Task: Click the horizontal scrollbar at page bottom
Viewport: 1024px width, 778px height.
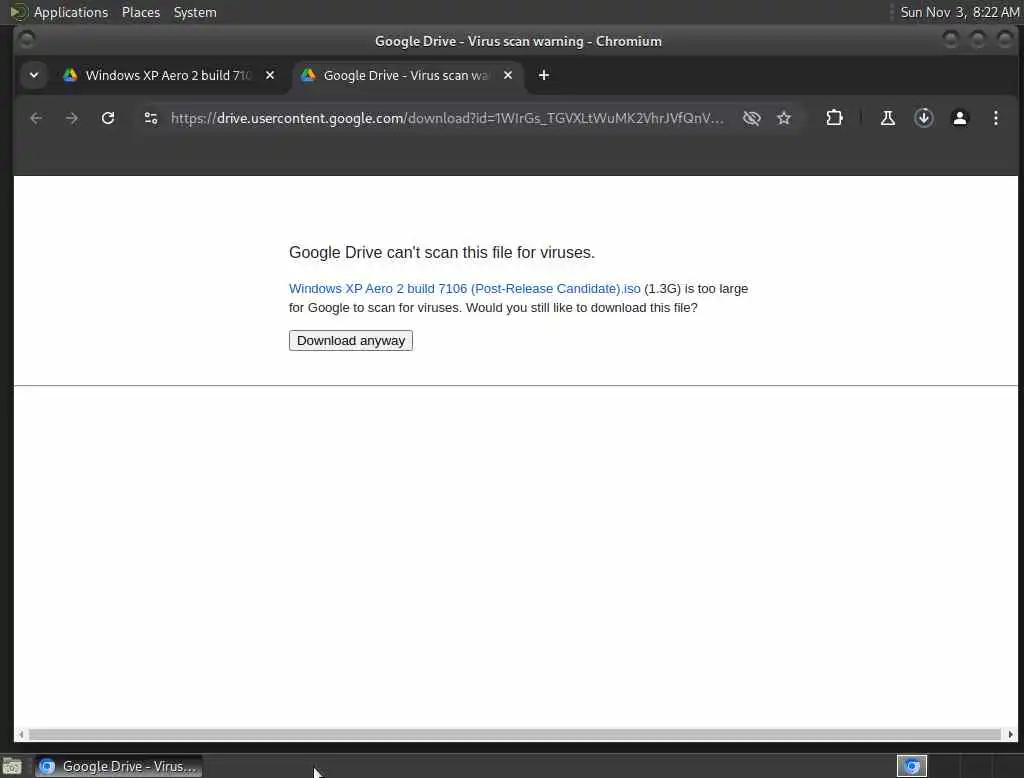Action: (x=515, y=734)
